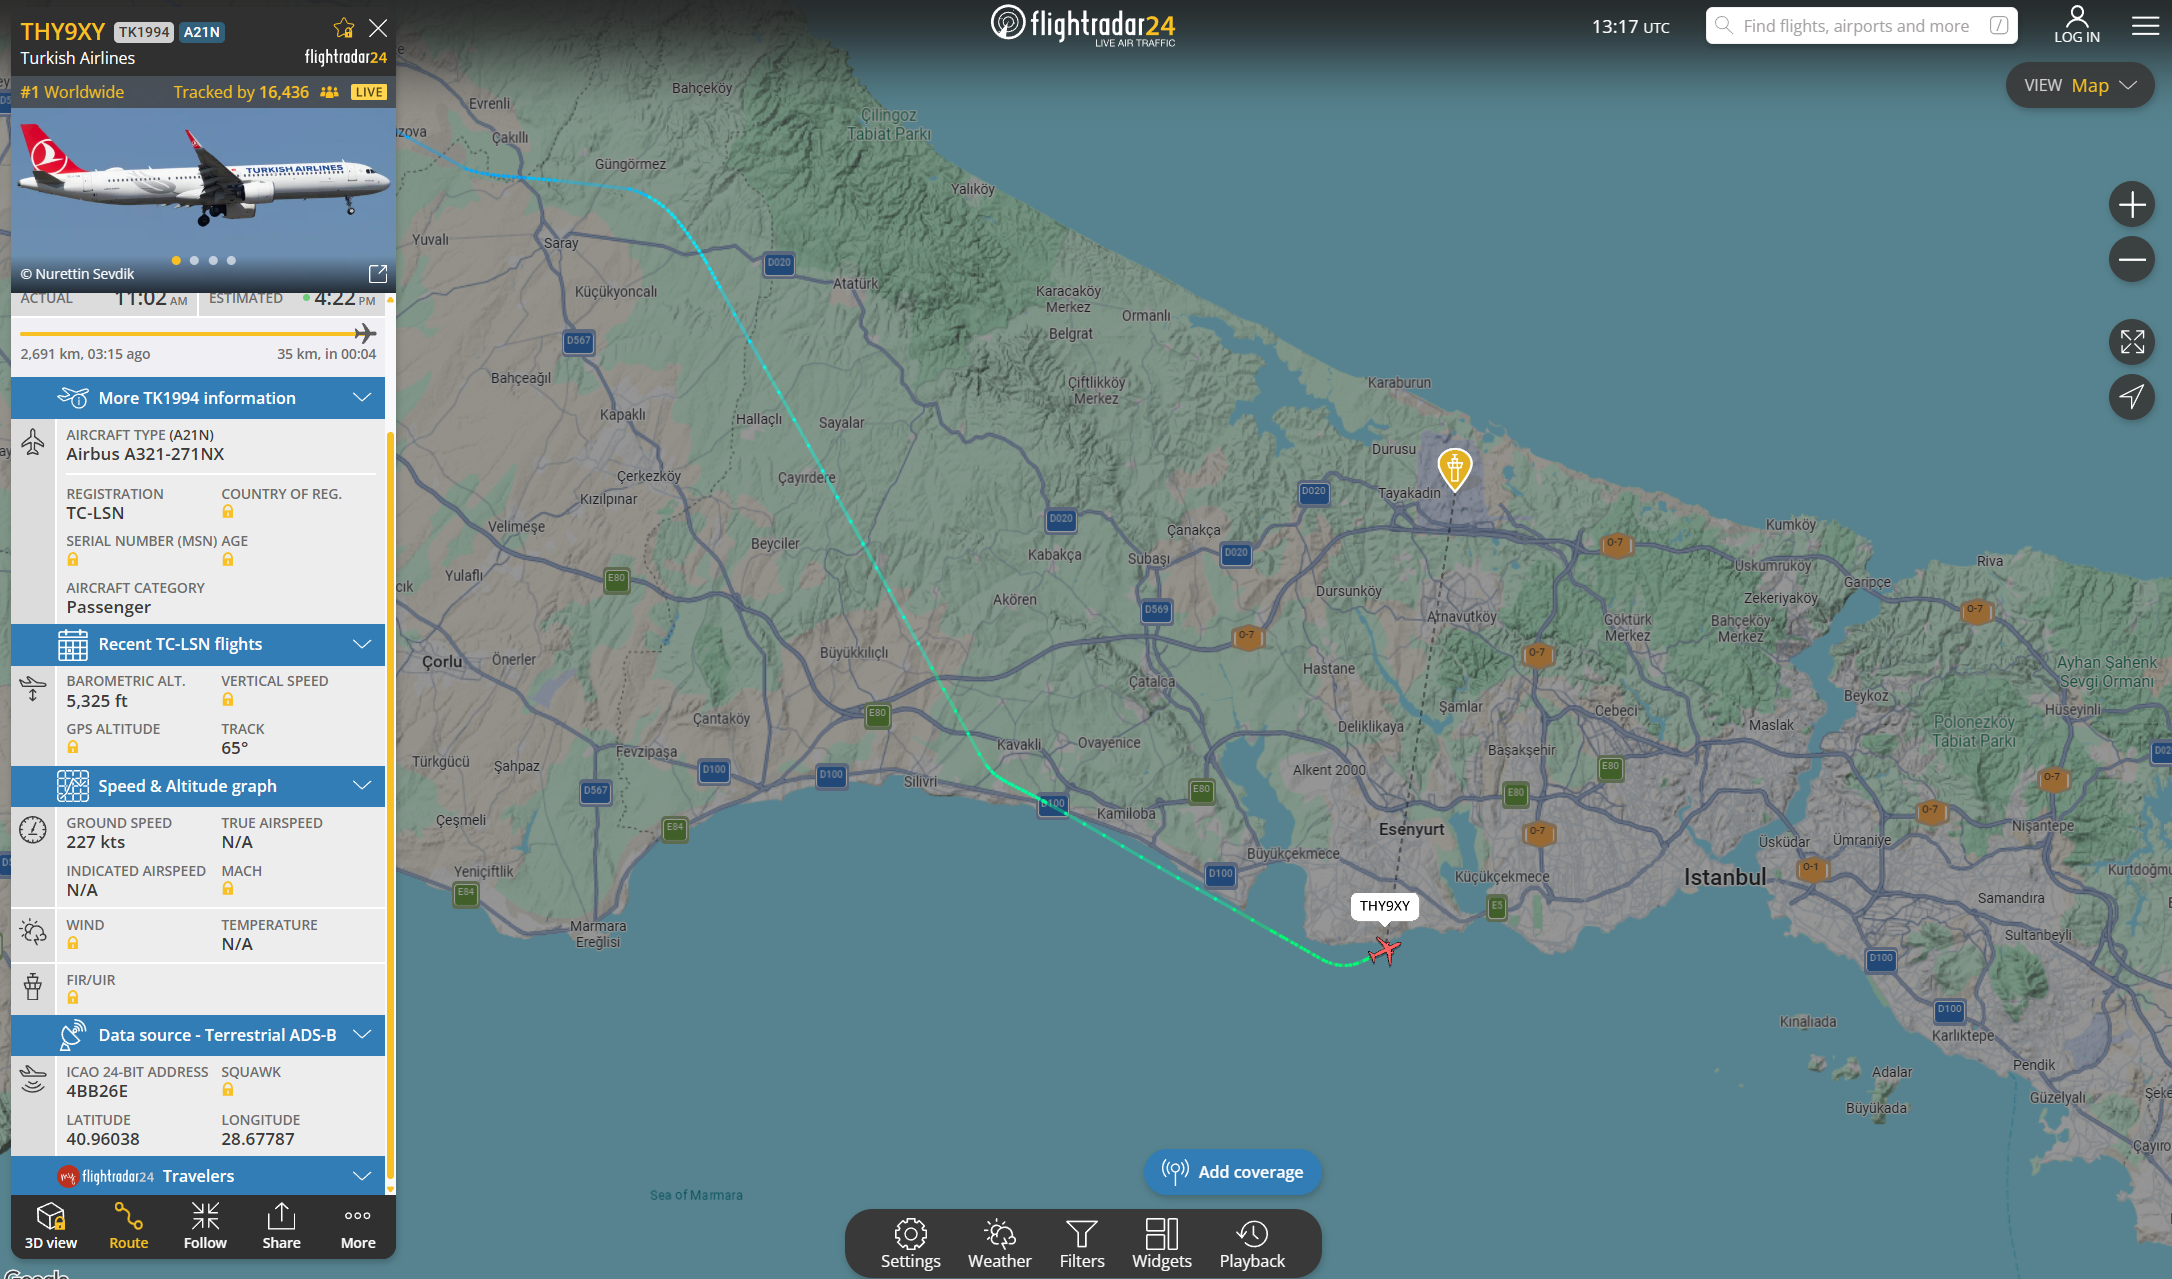Expand Speed & Altitude graph section
The image size is (2172, 1279).
(x=198, y=786)
